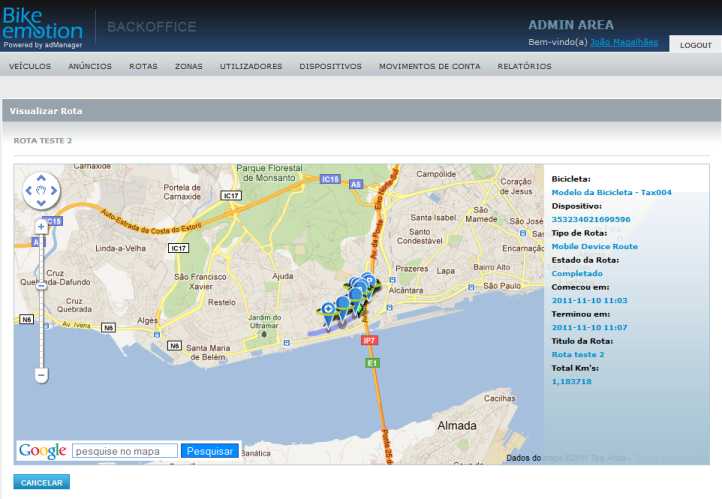Click the Cacilhas label on the map
This screenshot has width=722, height=499.
500,398
